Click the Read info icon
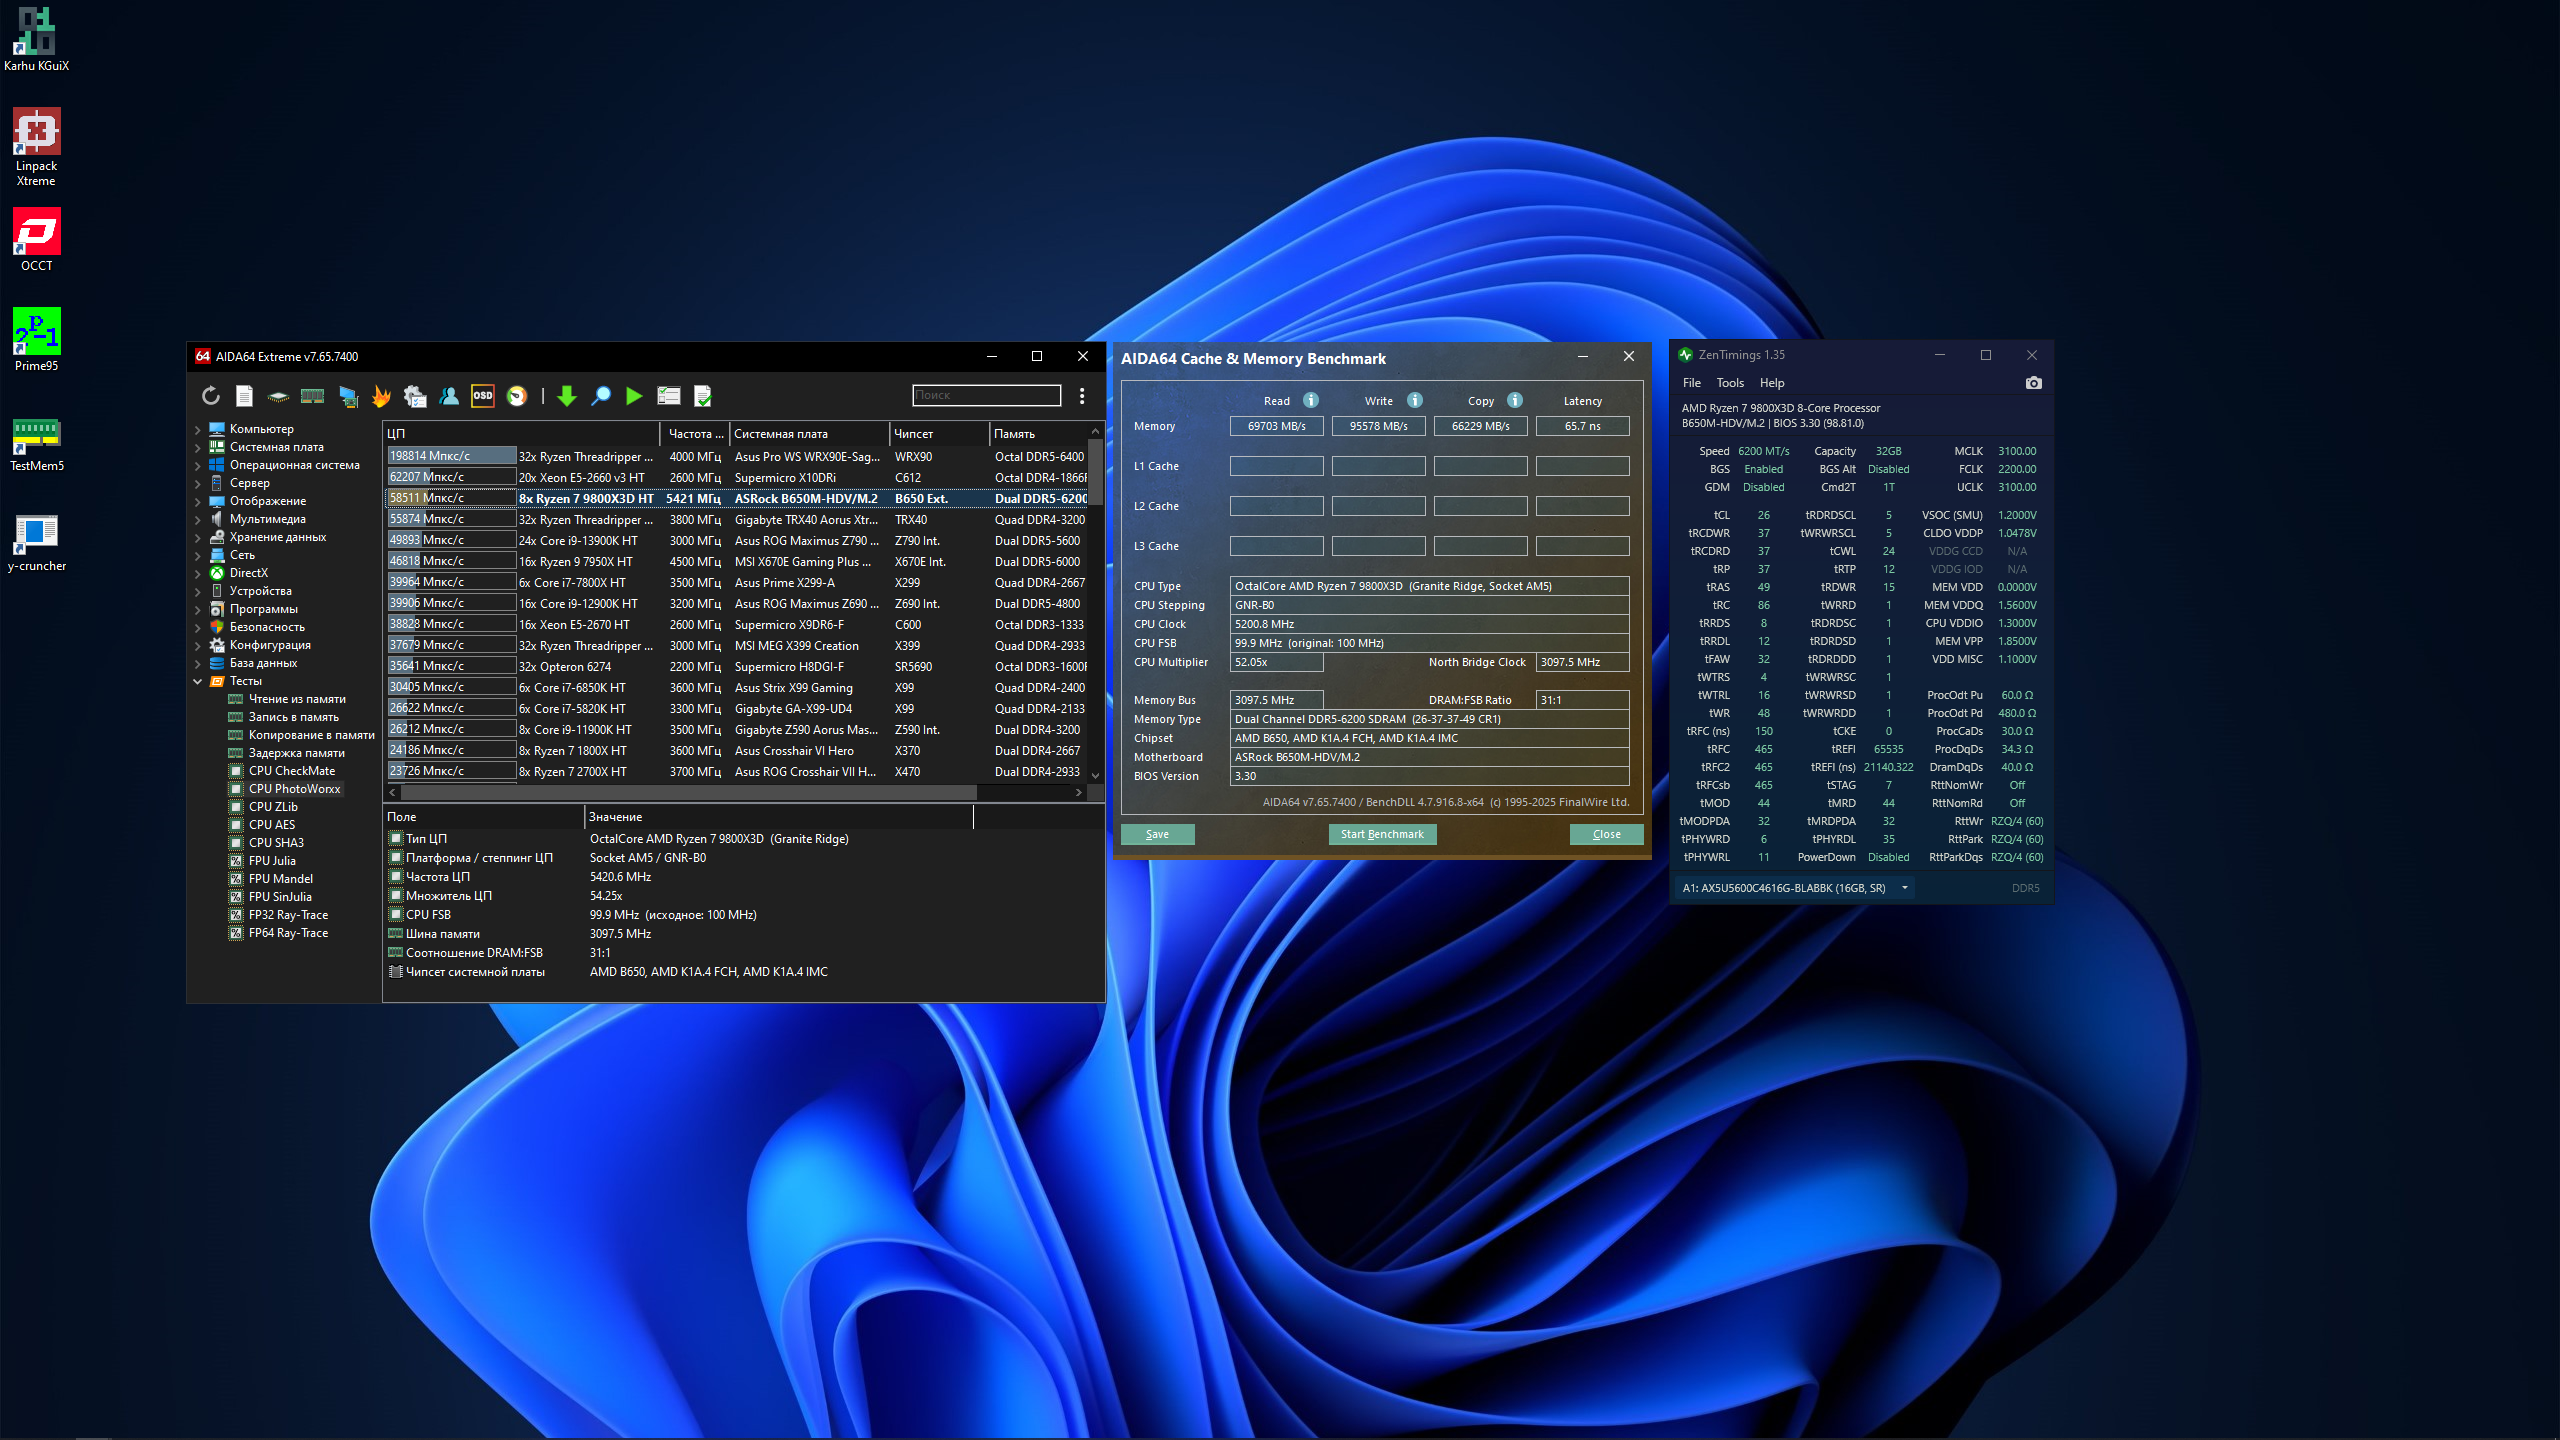The image size is (2560, 1440). click(x=1311, y=400)
